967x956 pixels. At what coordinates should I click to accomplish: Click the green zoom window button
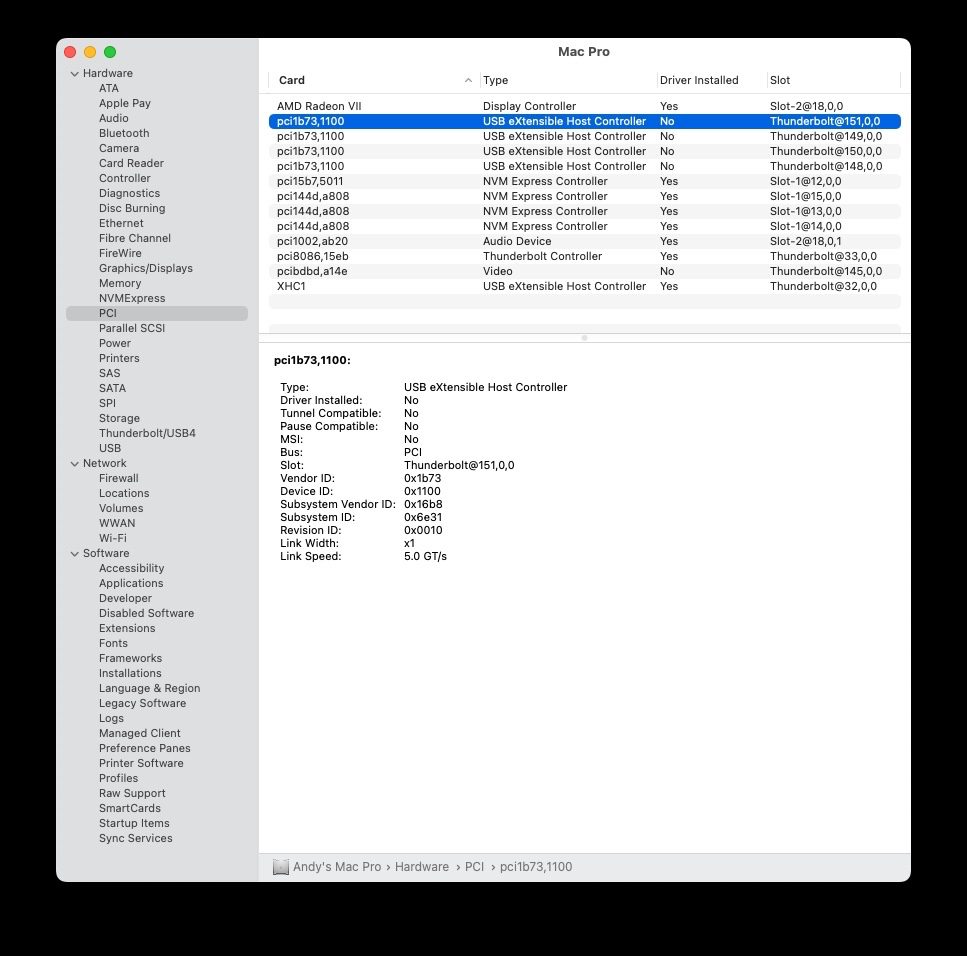pyautogui.click(x=110, y=52)
